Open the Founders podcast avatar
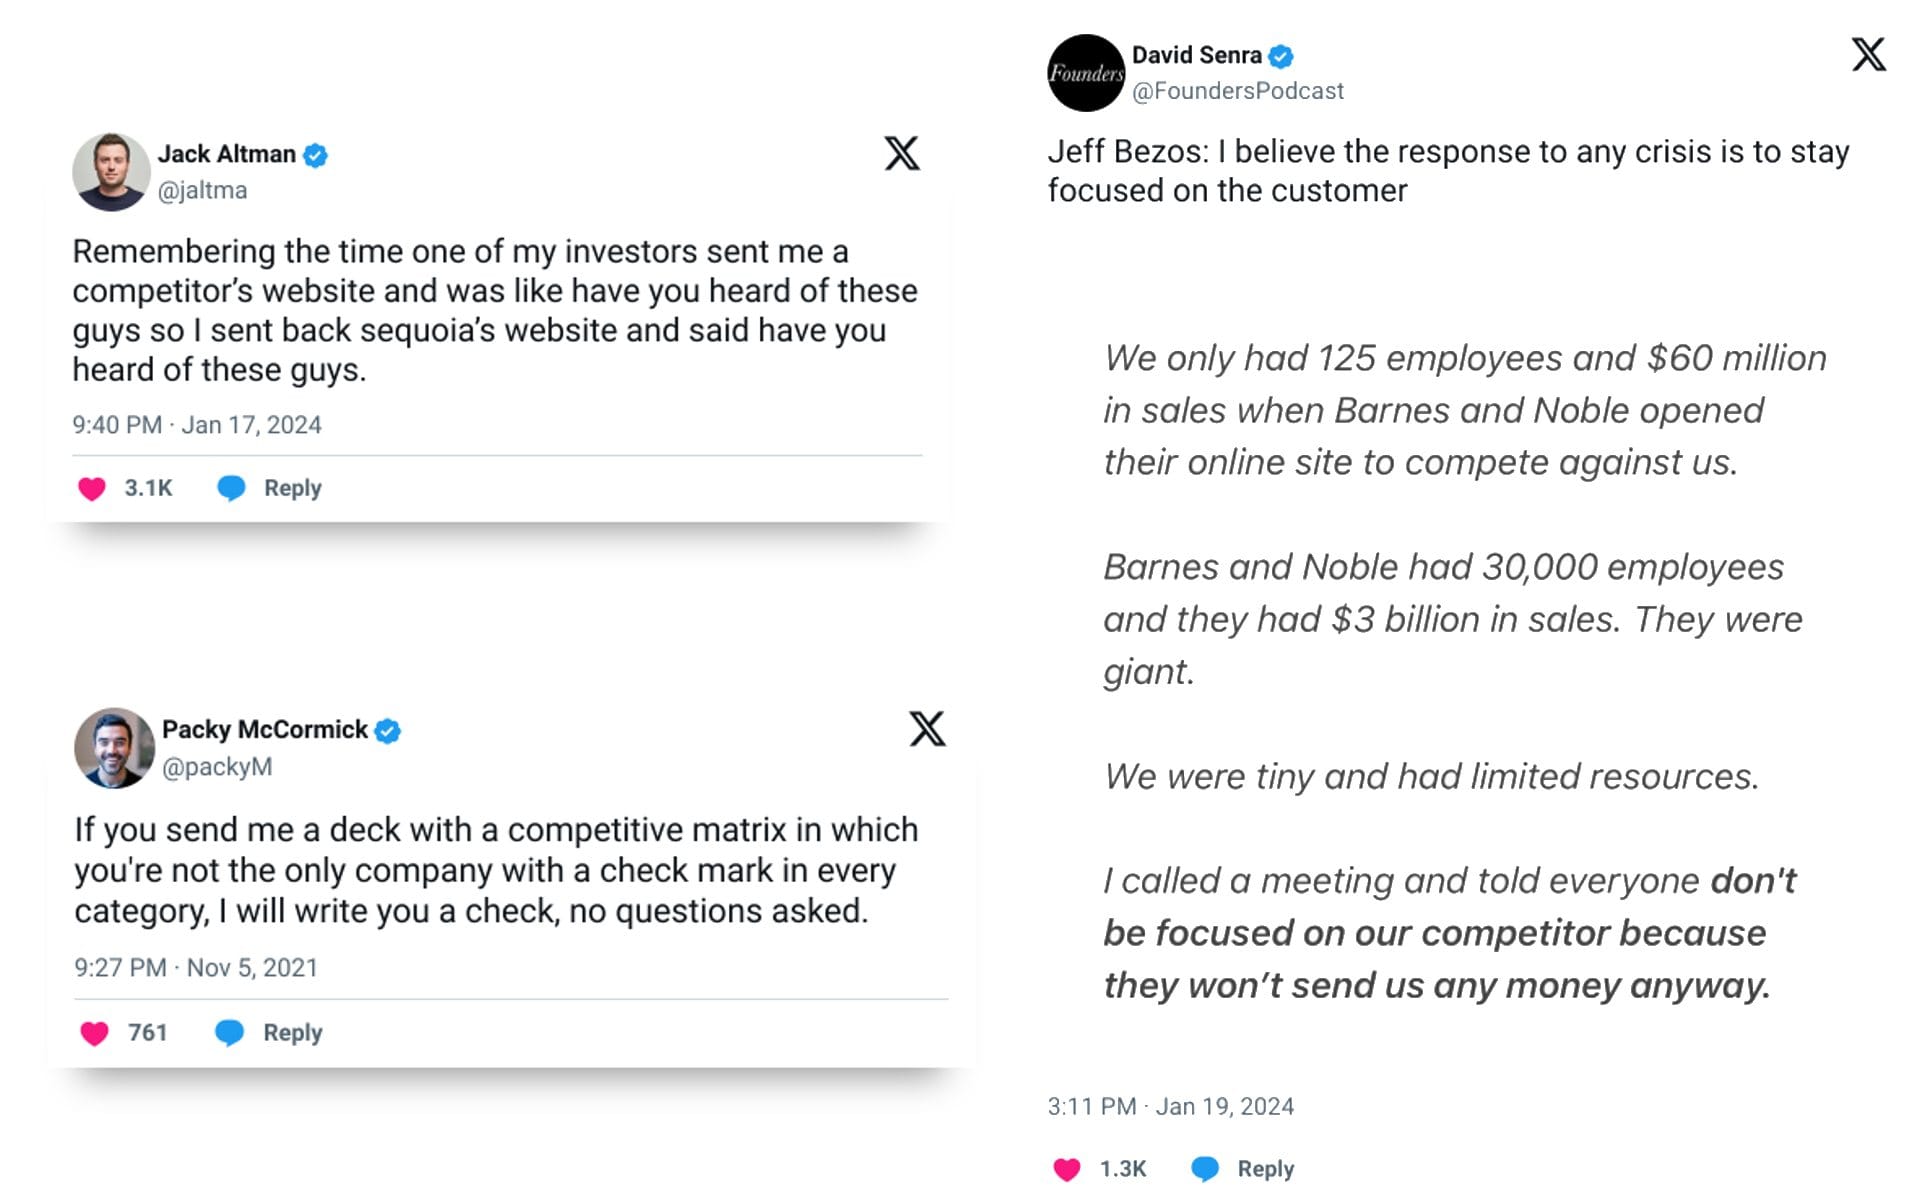Screen dimensions: 1920x1200 [1086, 73]
